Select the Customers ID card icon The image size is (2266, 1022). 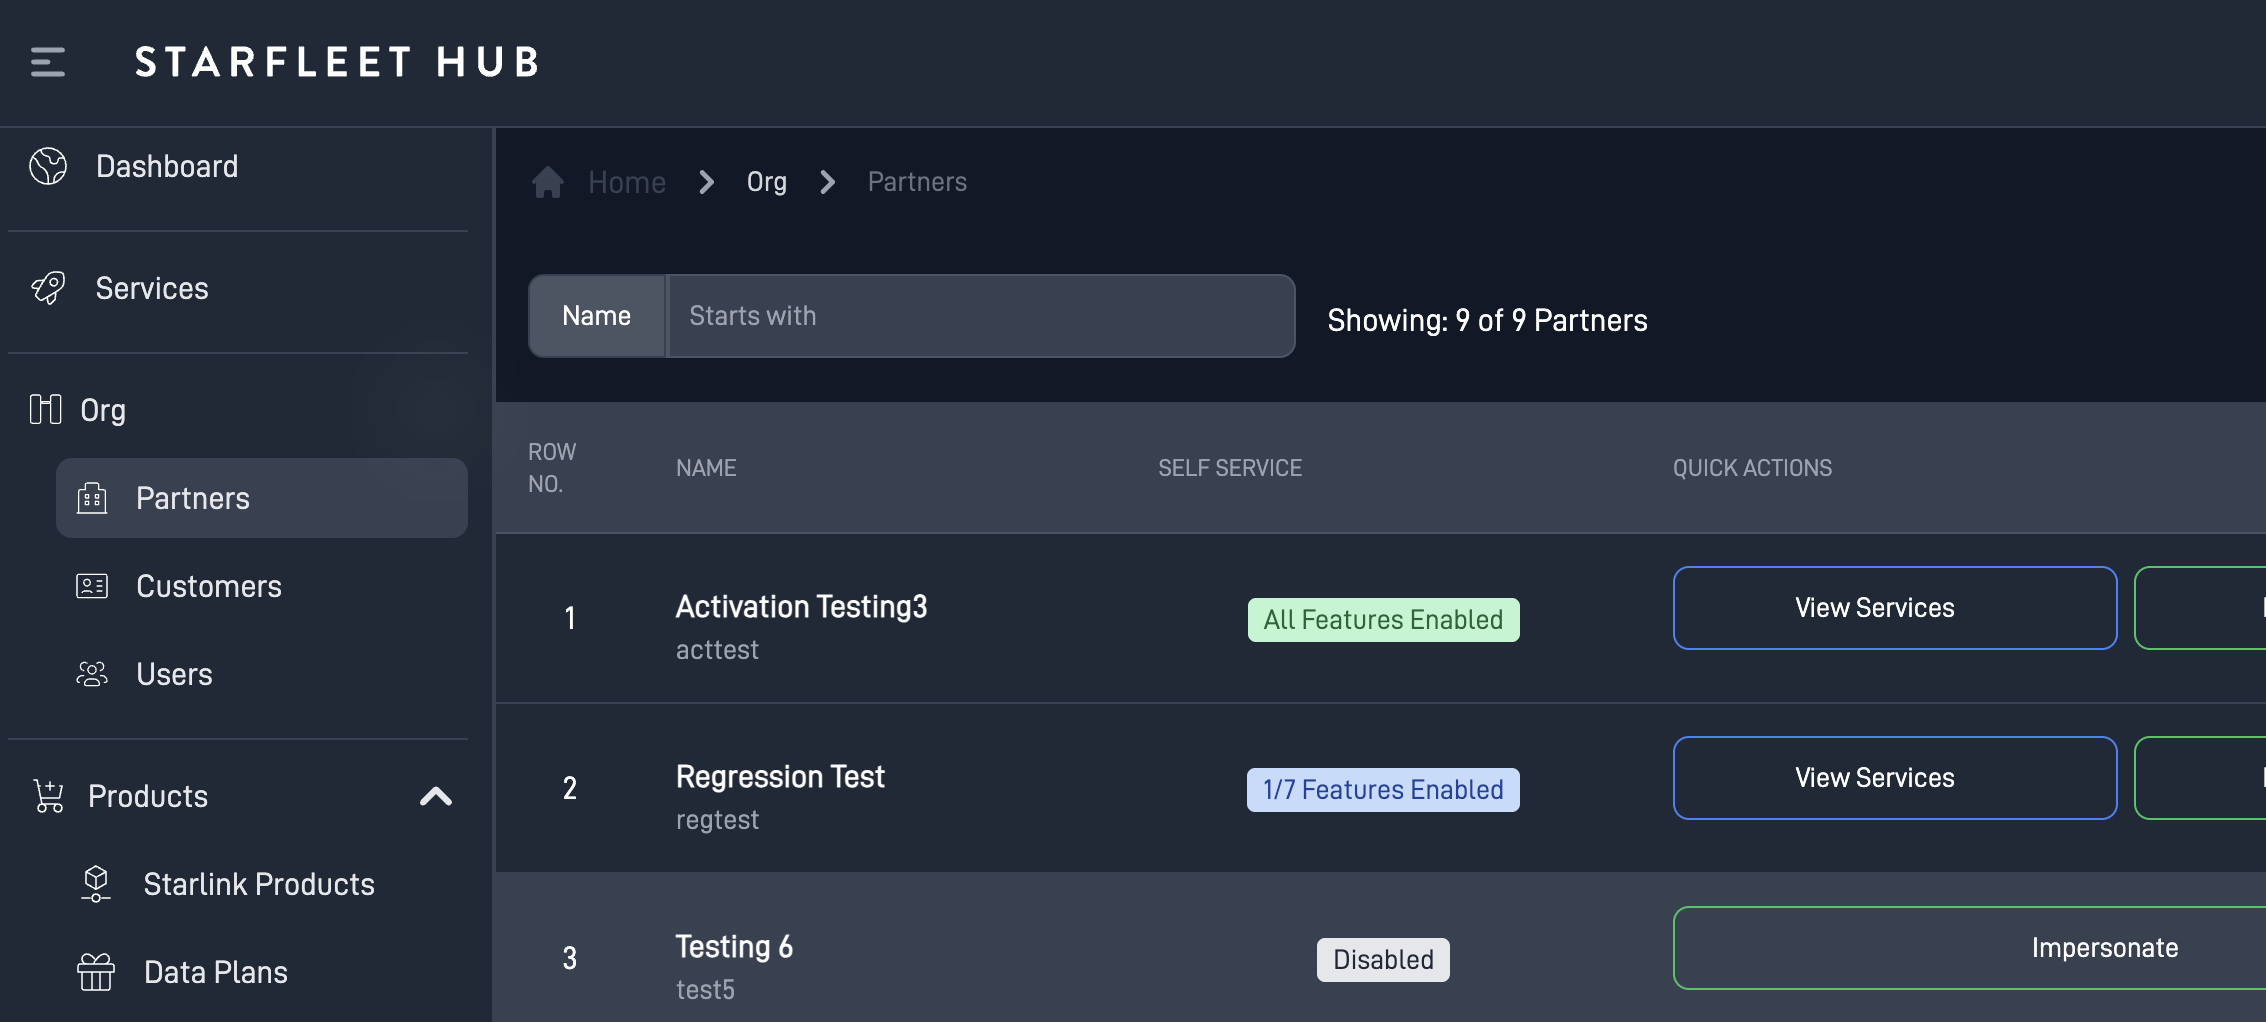93,586
